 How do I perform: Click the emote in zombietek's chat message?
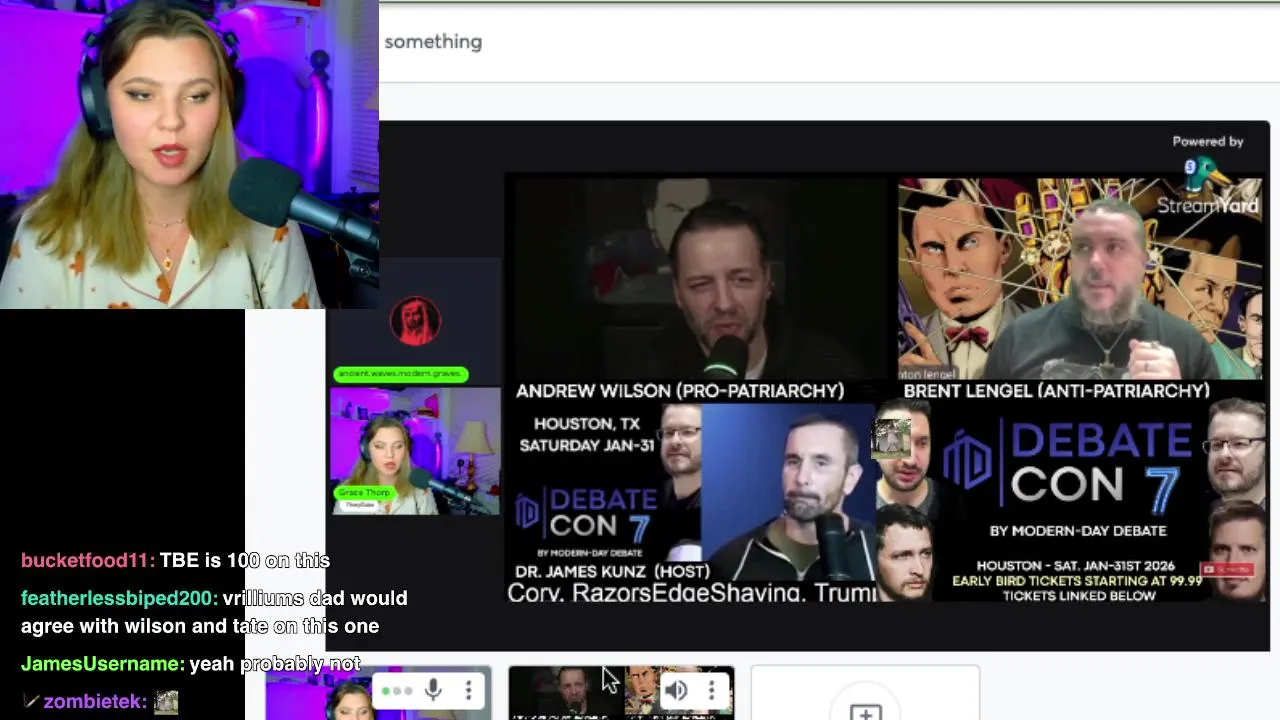coord(165,702)
